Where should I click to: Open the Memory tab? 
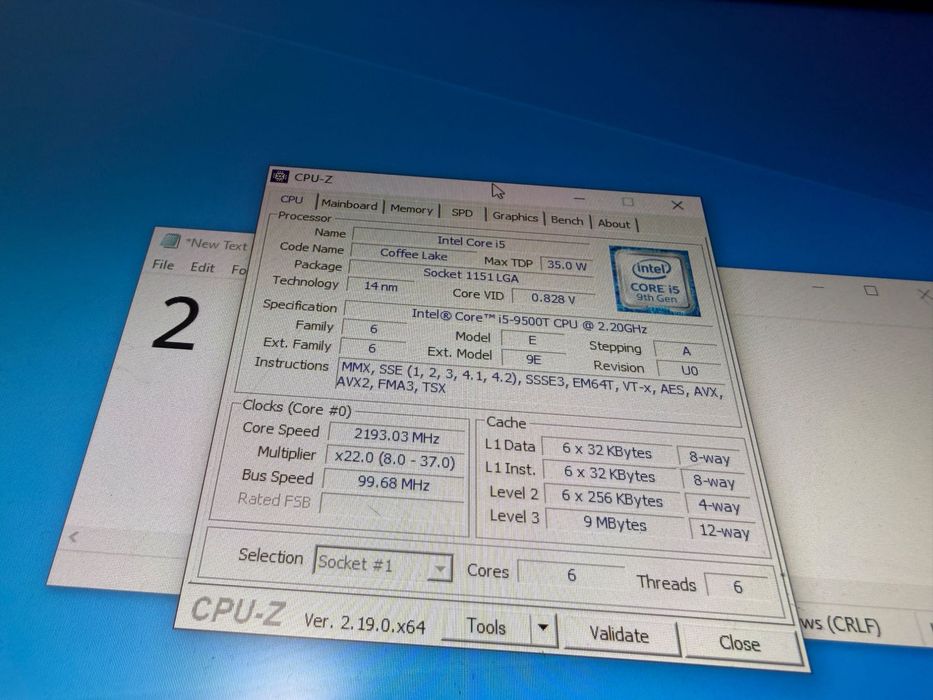pyautogui.click(x=411, y=209)
